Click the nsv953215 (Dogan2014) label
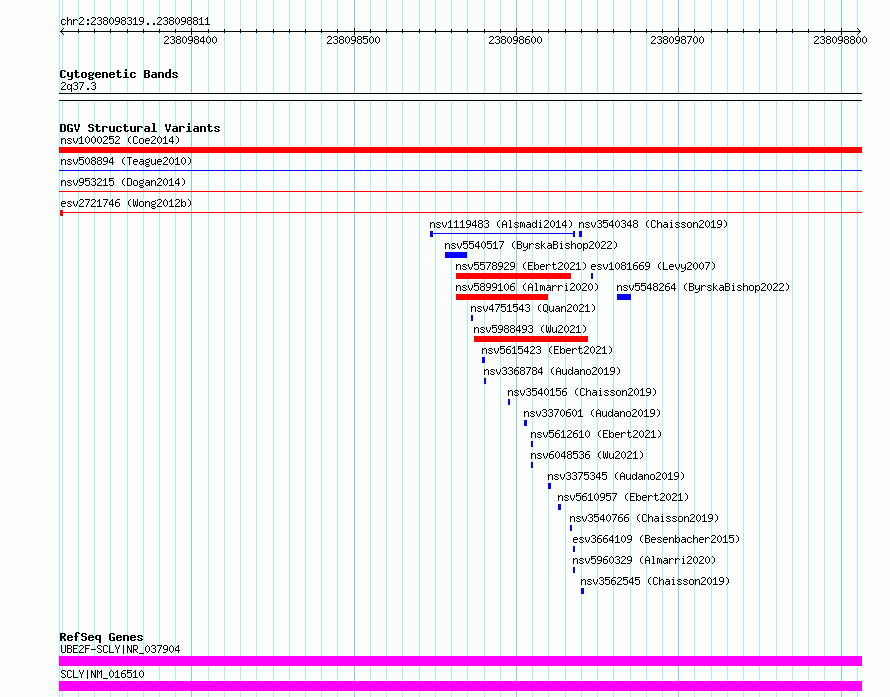890x697 pixels. [x=123, y=182]
